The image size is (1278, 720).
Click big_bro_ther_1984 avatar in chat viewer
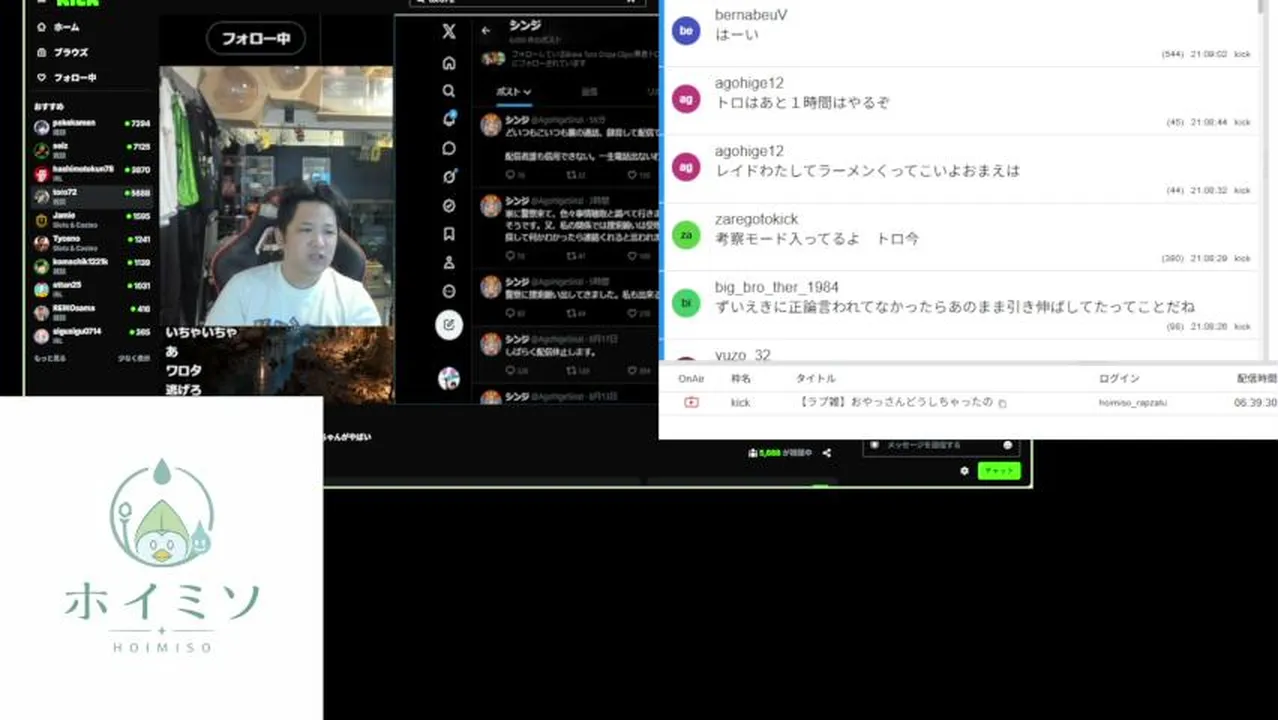(686, 303)
